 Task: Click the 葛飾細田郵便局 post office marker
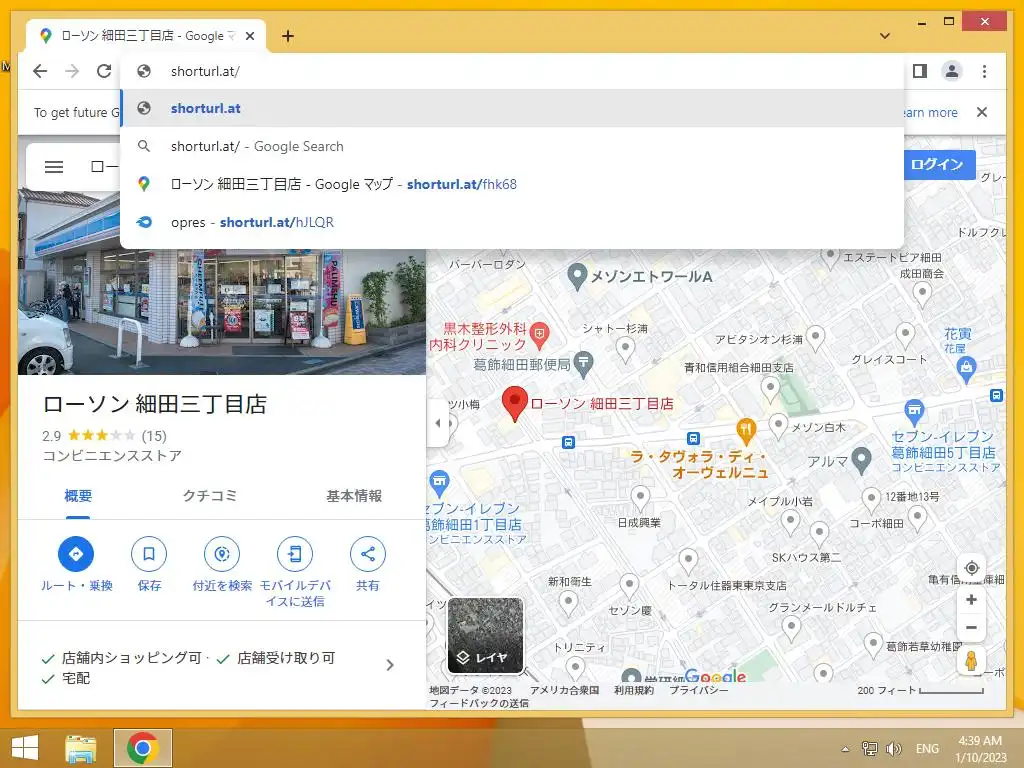point(583,363)
